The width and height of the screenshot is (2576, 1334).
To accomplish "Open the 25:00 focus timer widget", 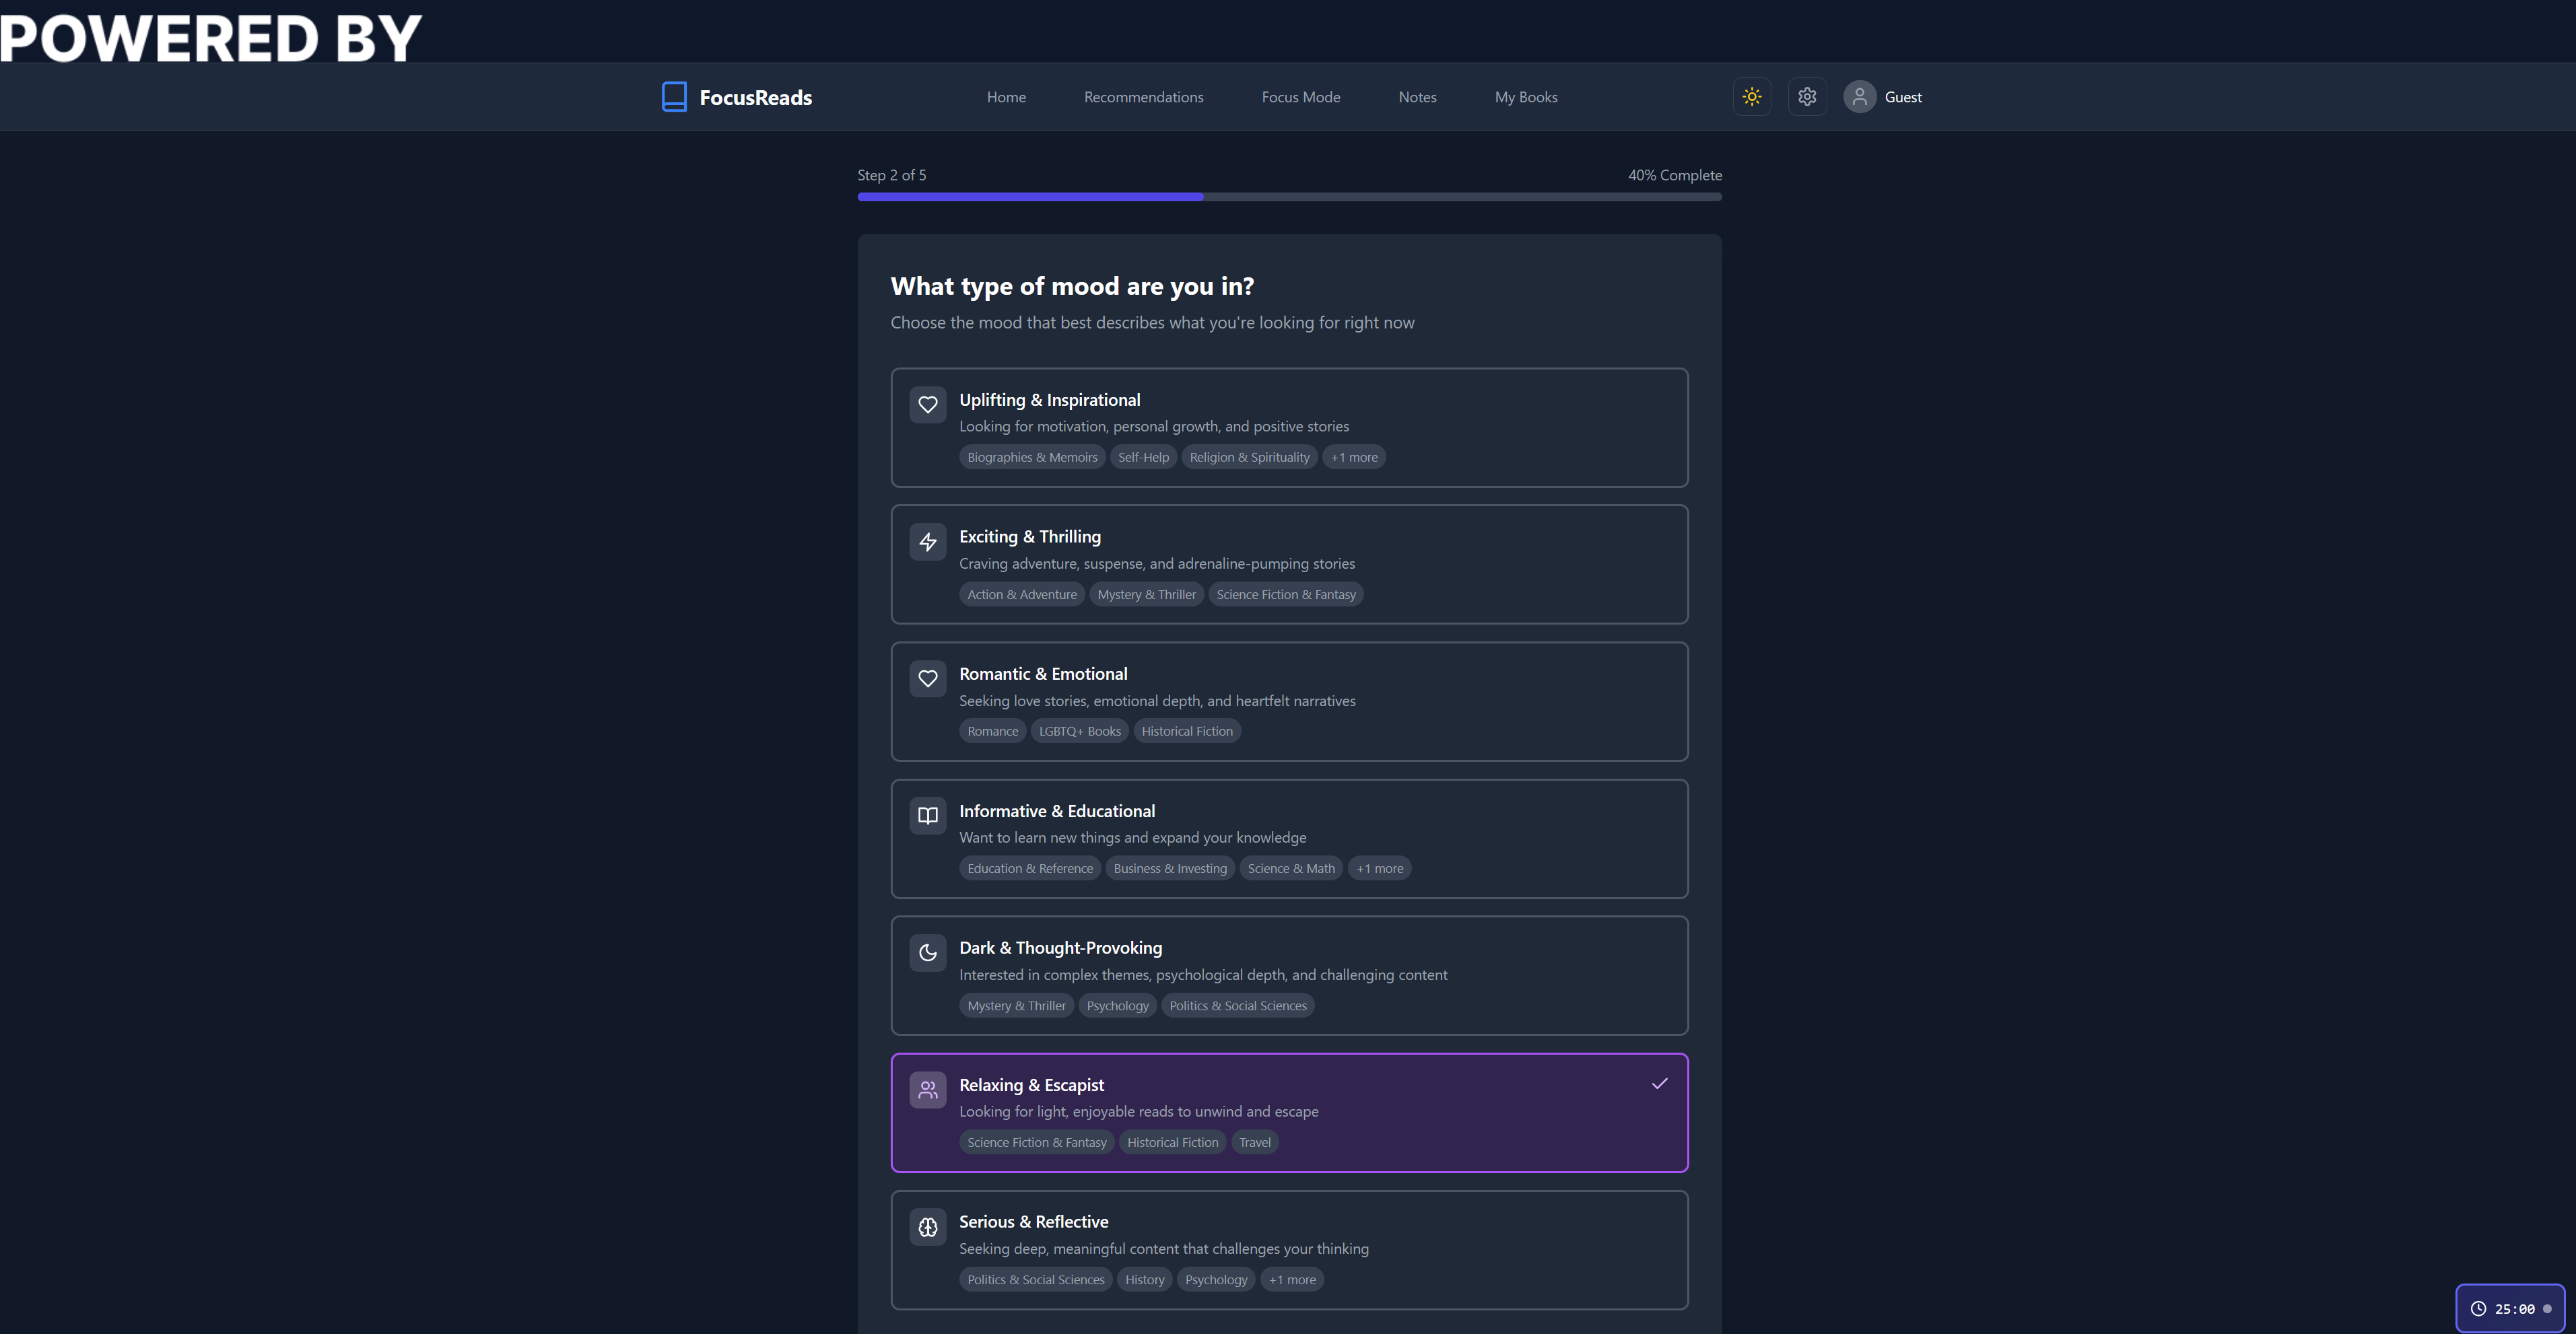I will coord(2509,1308).
